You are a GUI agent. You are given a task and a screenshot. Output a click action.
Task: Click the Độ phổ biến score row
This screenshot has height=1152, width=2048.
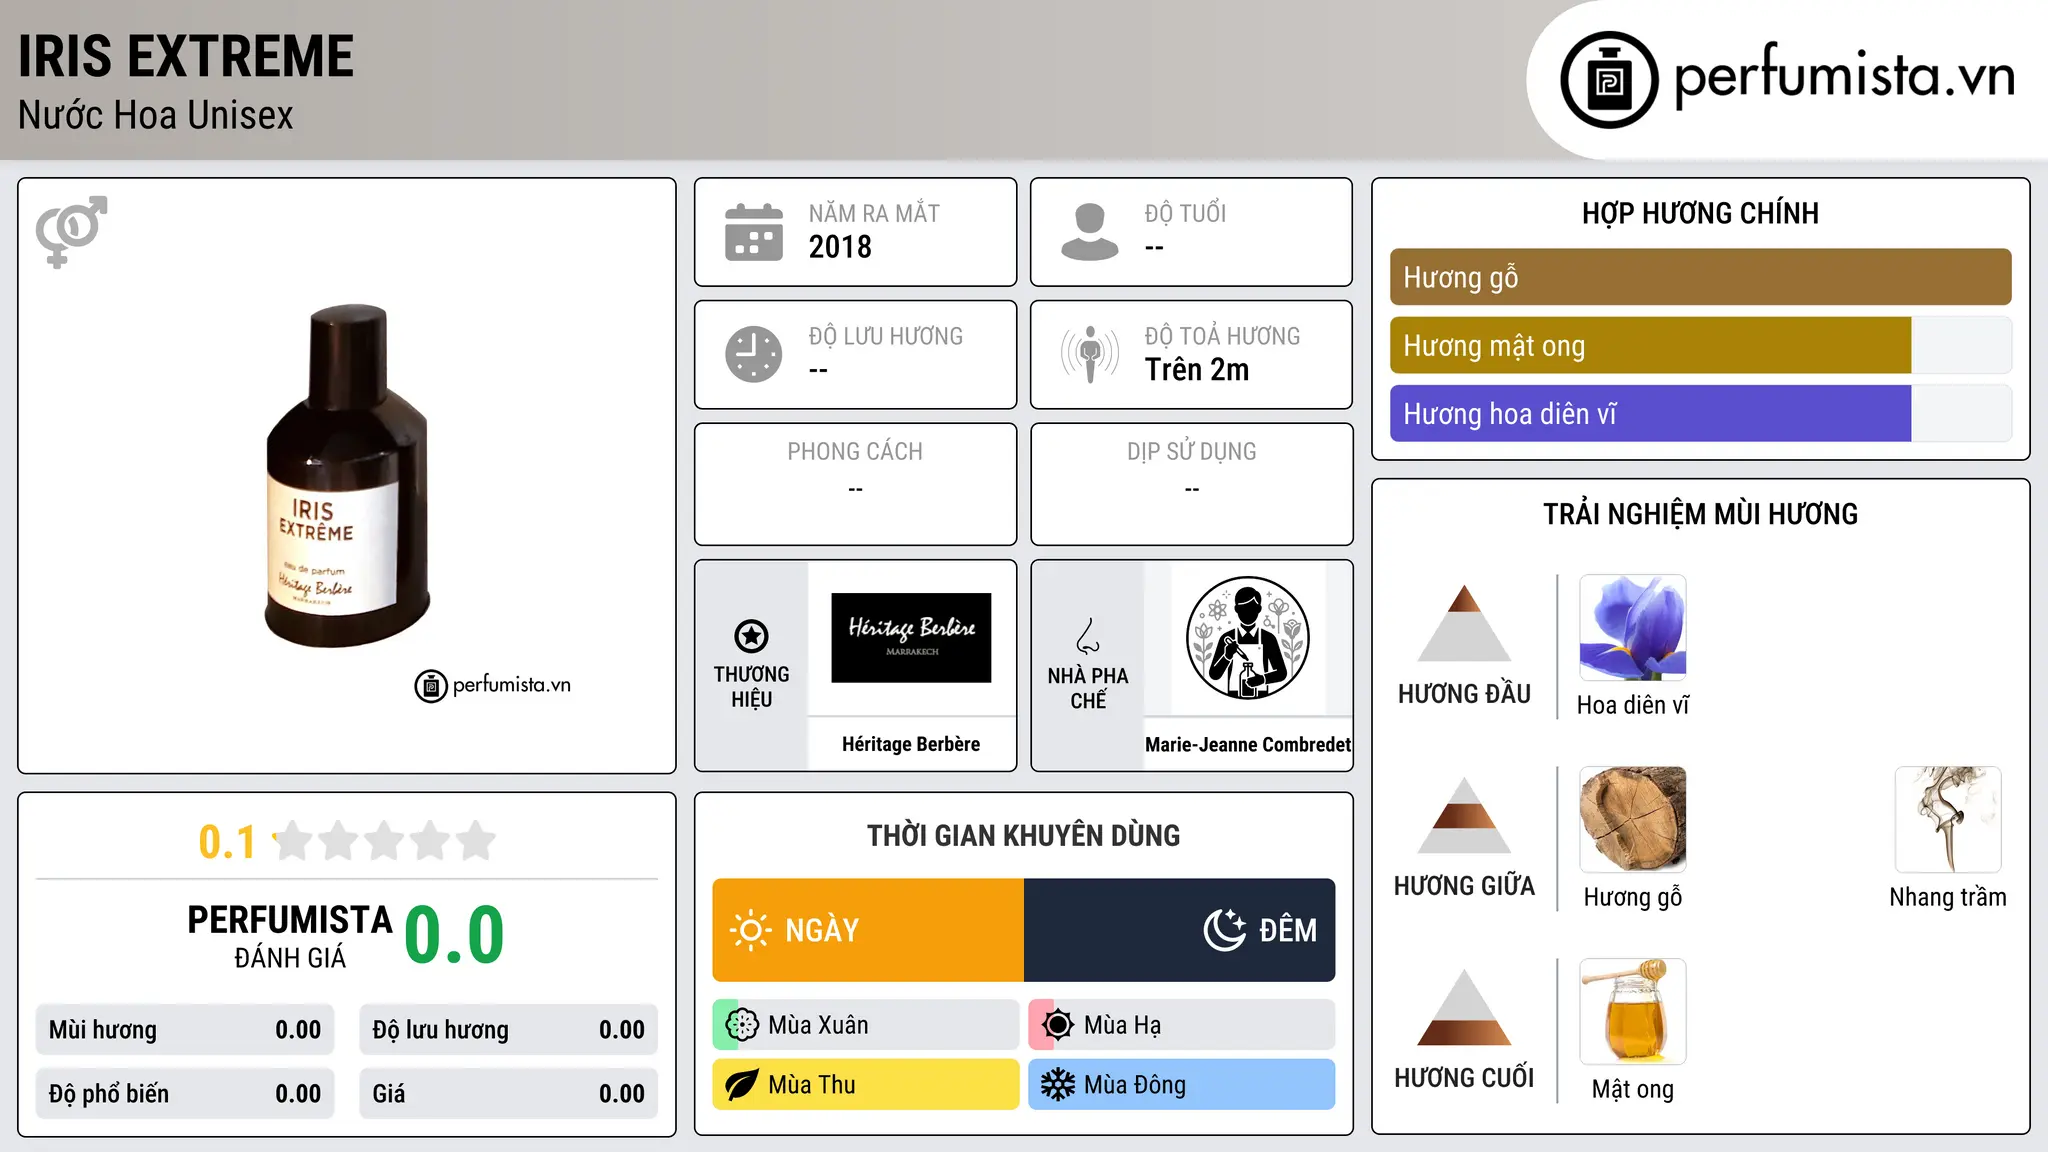point(185,1094)
